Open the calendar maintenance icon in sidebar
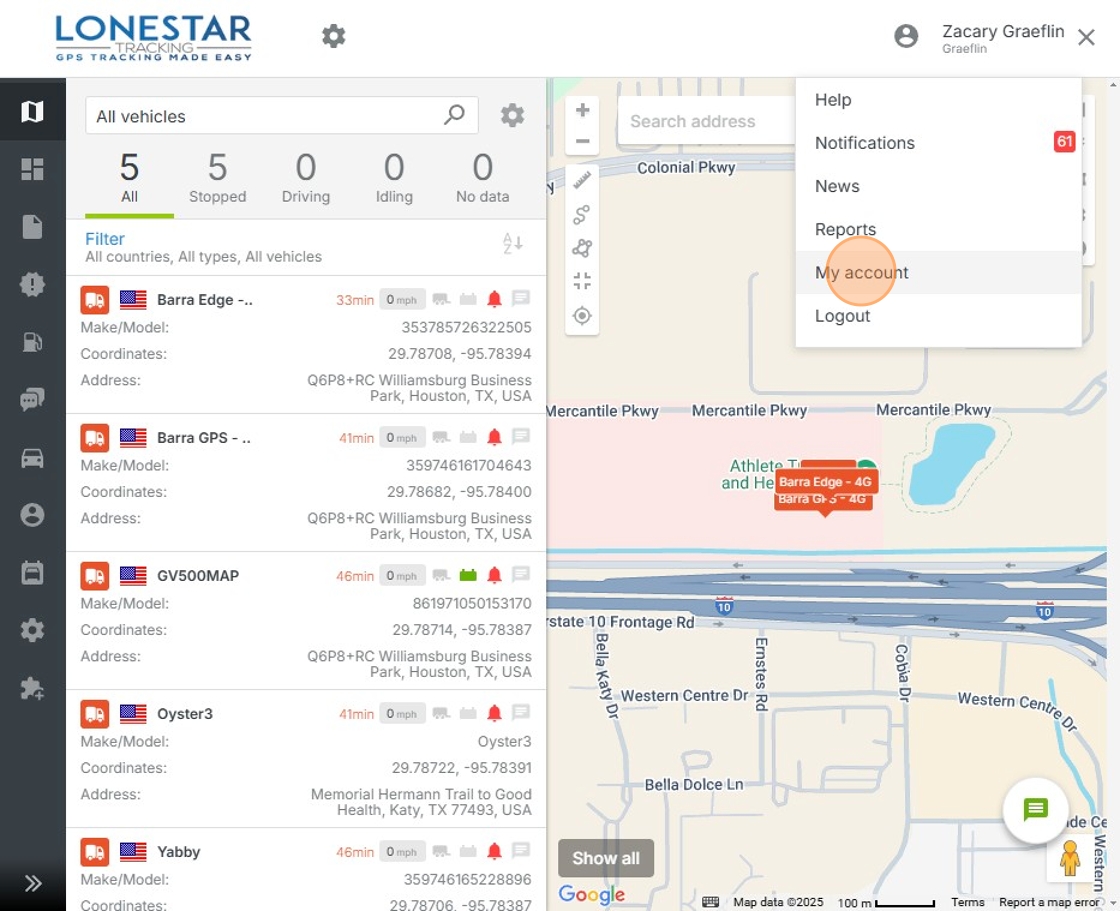This screenshot has height=911, width=1120. 32,572
